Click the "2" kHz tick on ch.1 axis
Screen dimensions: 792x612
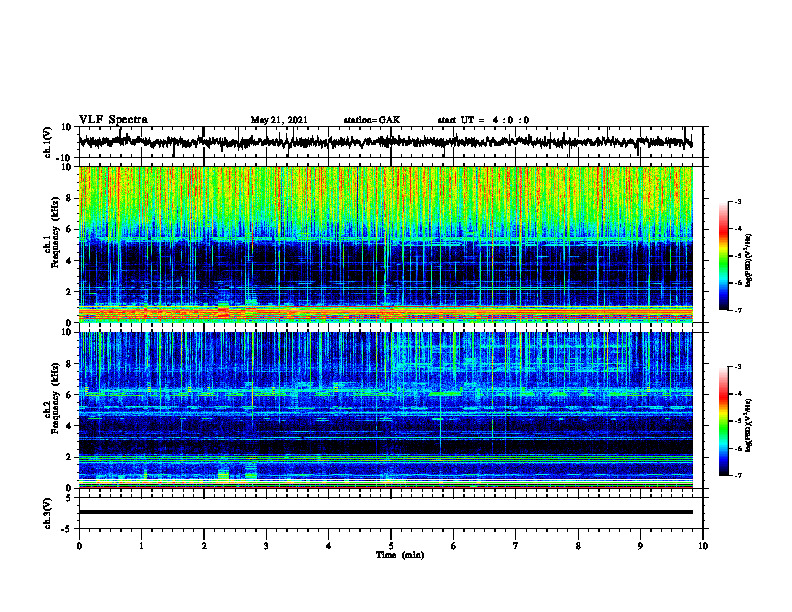[x=70, y=292]
